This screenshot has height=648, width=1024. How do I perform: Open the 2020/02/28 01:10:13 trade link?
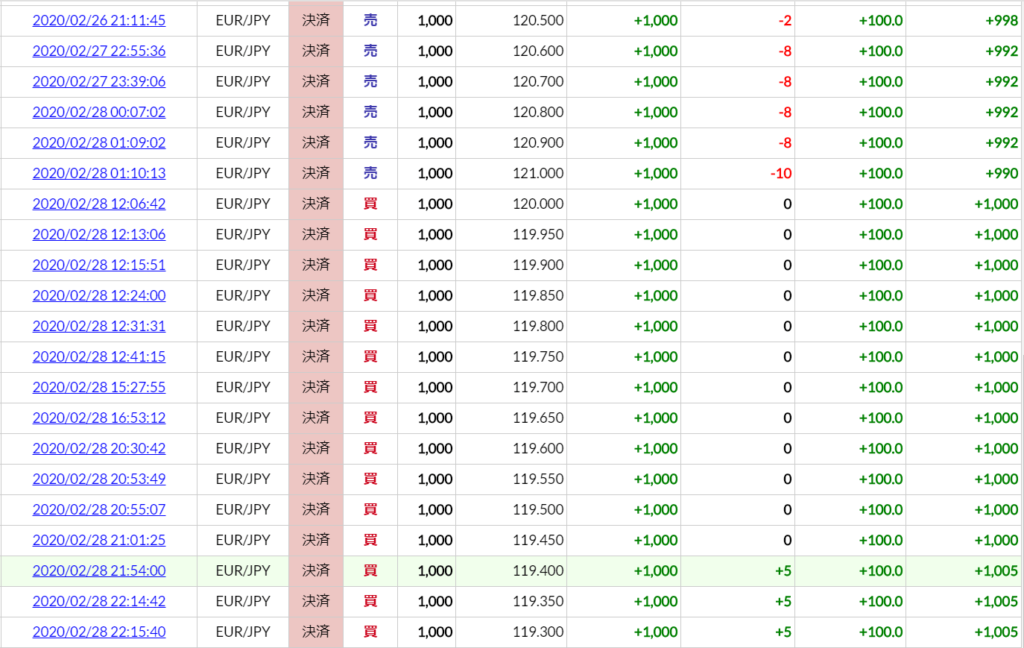click(x=99, y=173)
